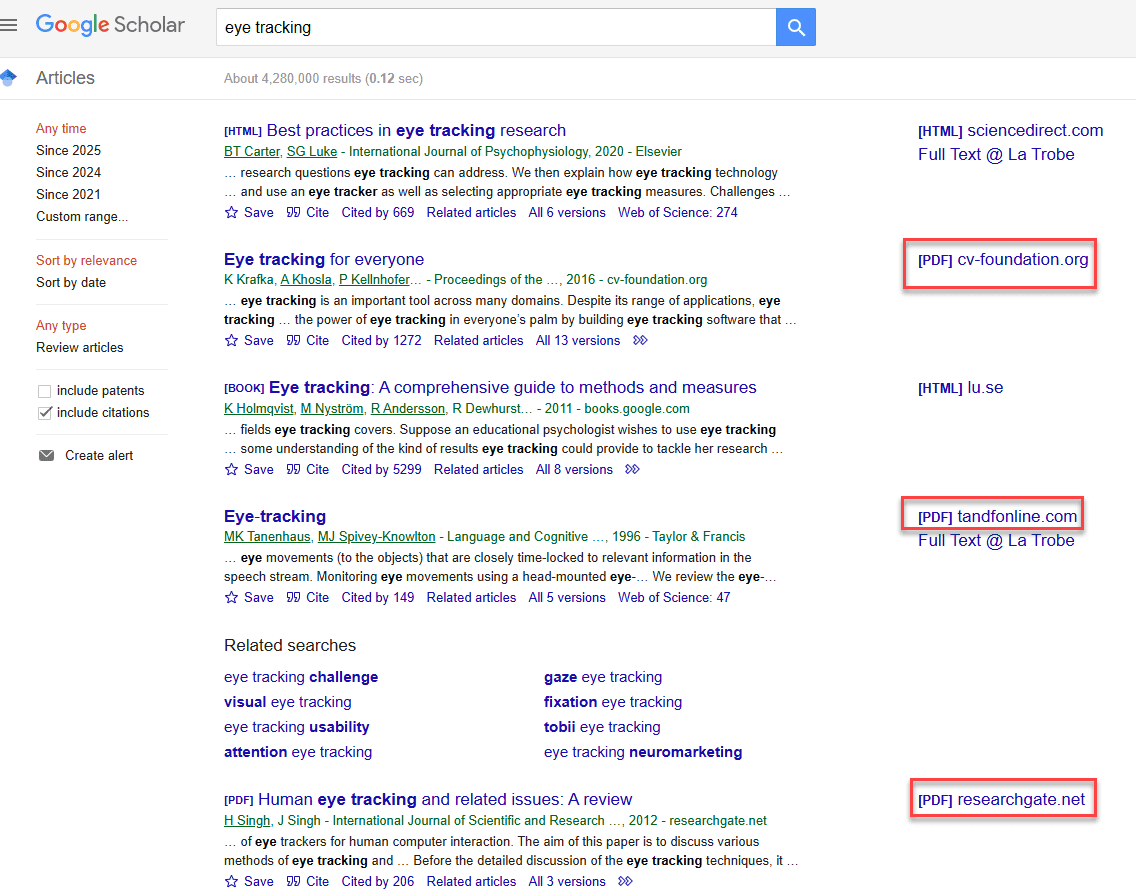Click Save star for Eye tracking for everyone
The height and width of the screenshot is (894, 1136).
point(231,341)
